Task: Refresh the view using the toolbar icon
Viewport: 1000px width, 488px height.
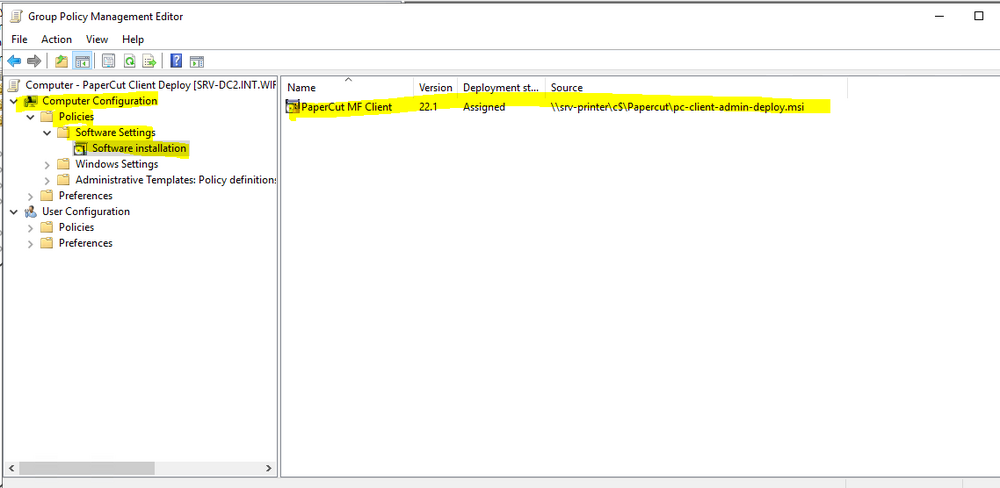Action: tap(129, 61)
